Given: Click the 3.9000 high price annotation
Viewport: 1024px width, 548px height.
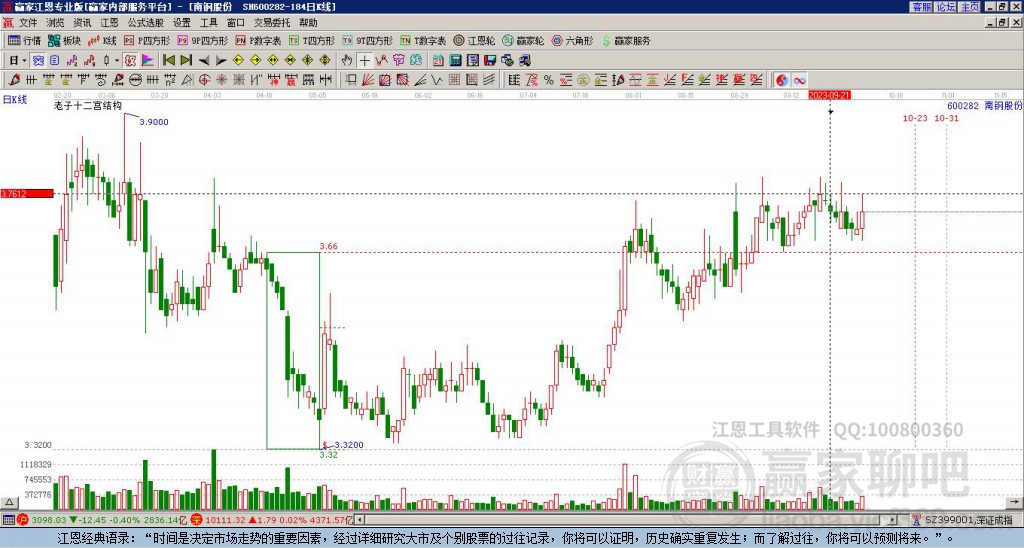Looking at the screenshot, I should (x=153, y=122).
